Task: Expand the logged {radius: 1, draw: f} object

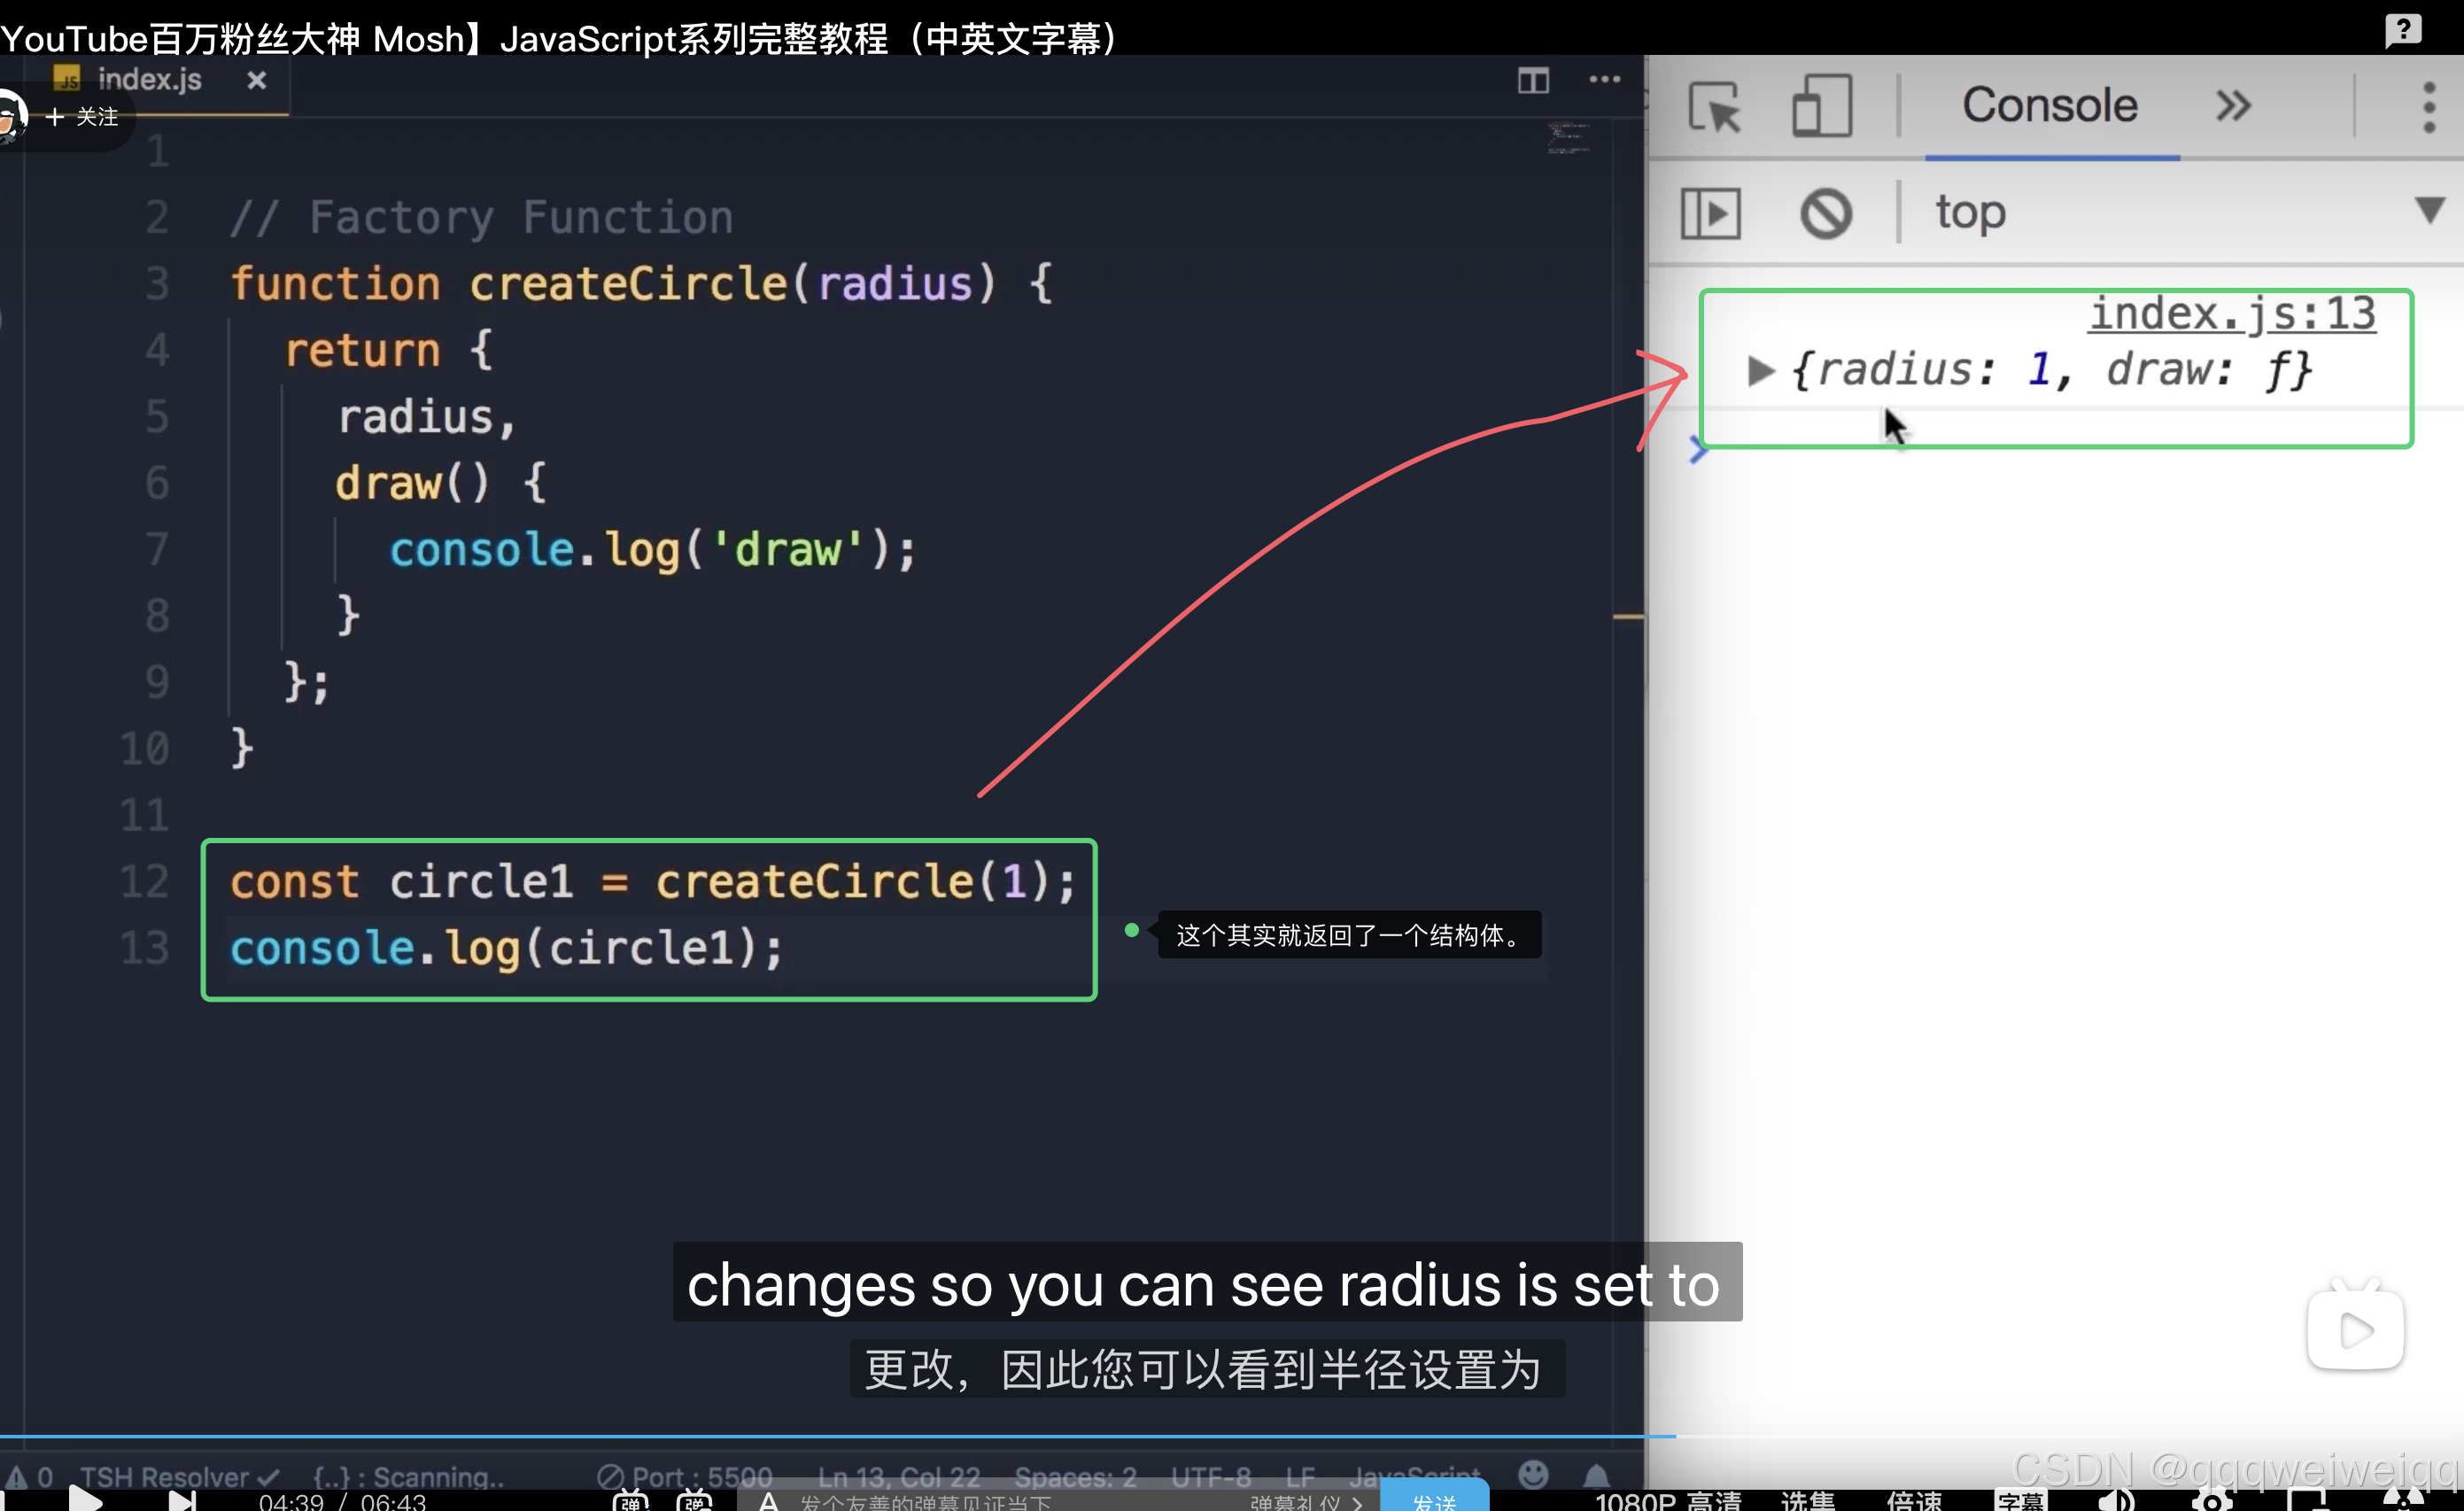Action: click(x=1760, y=370)
